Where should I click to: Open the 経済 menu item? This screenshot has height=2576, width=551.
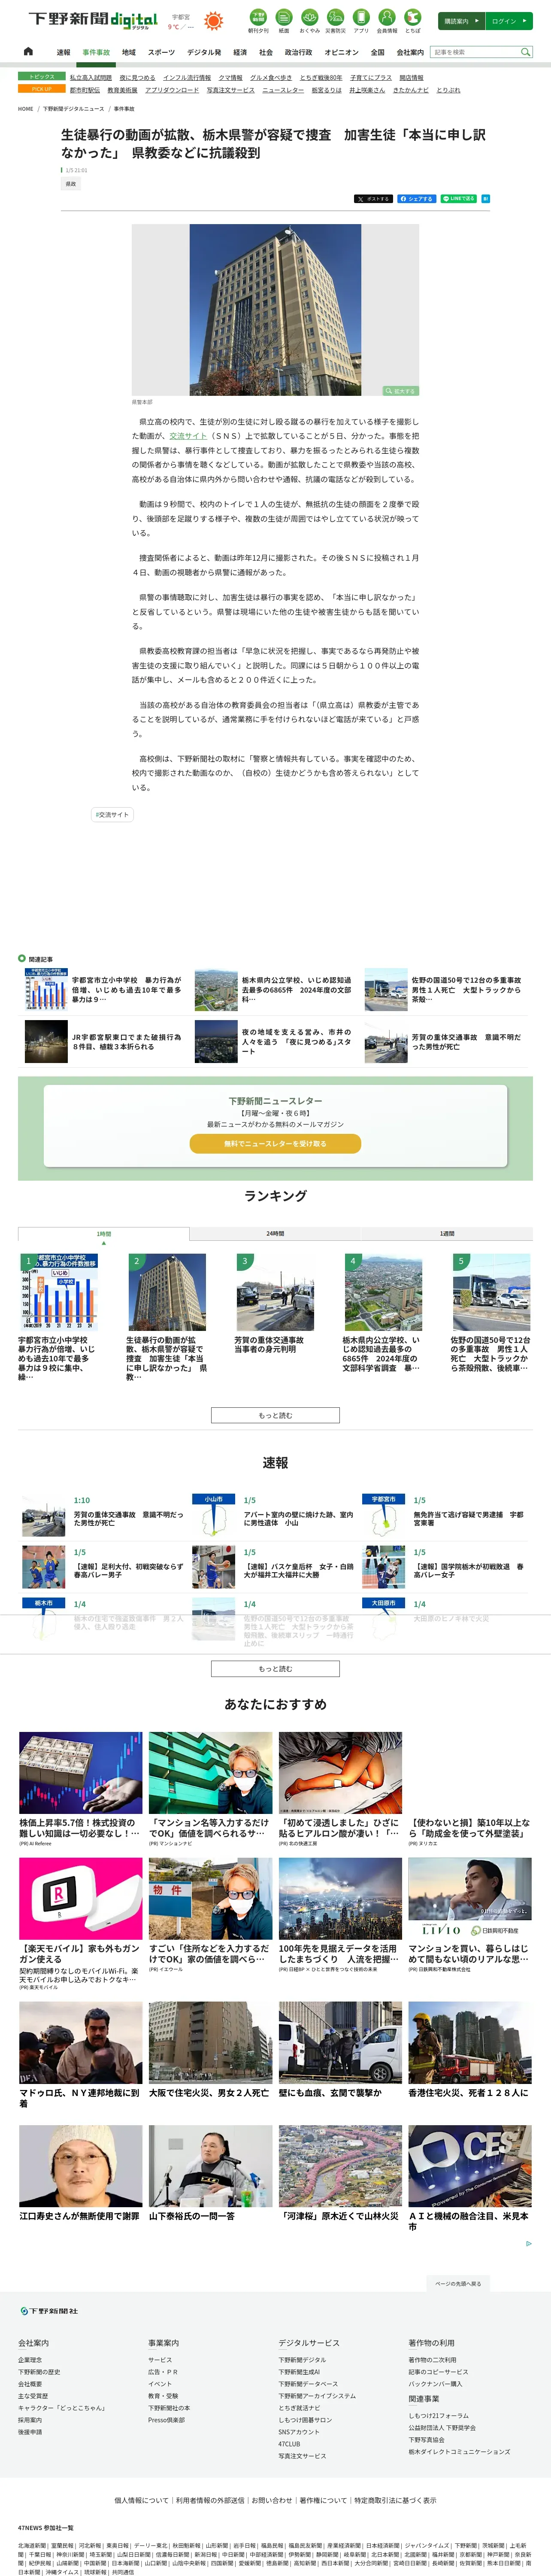tap(240, 52)
